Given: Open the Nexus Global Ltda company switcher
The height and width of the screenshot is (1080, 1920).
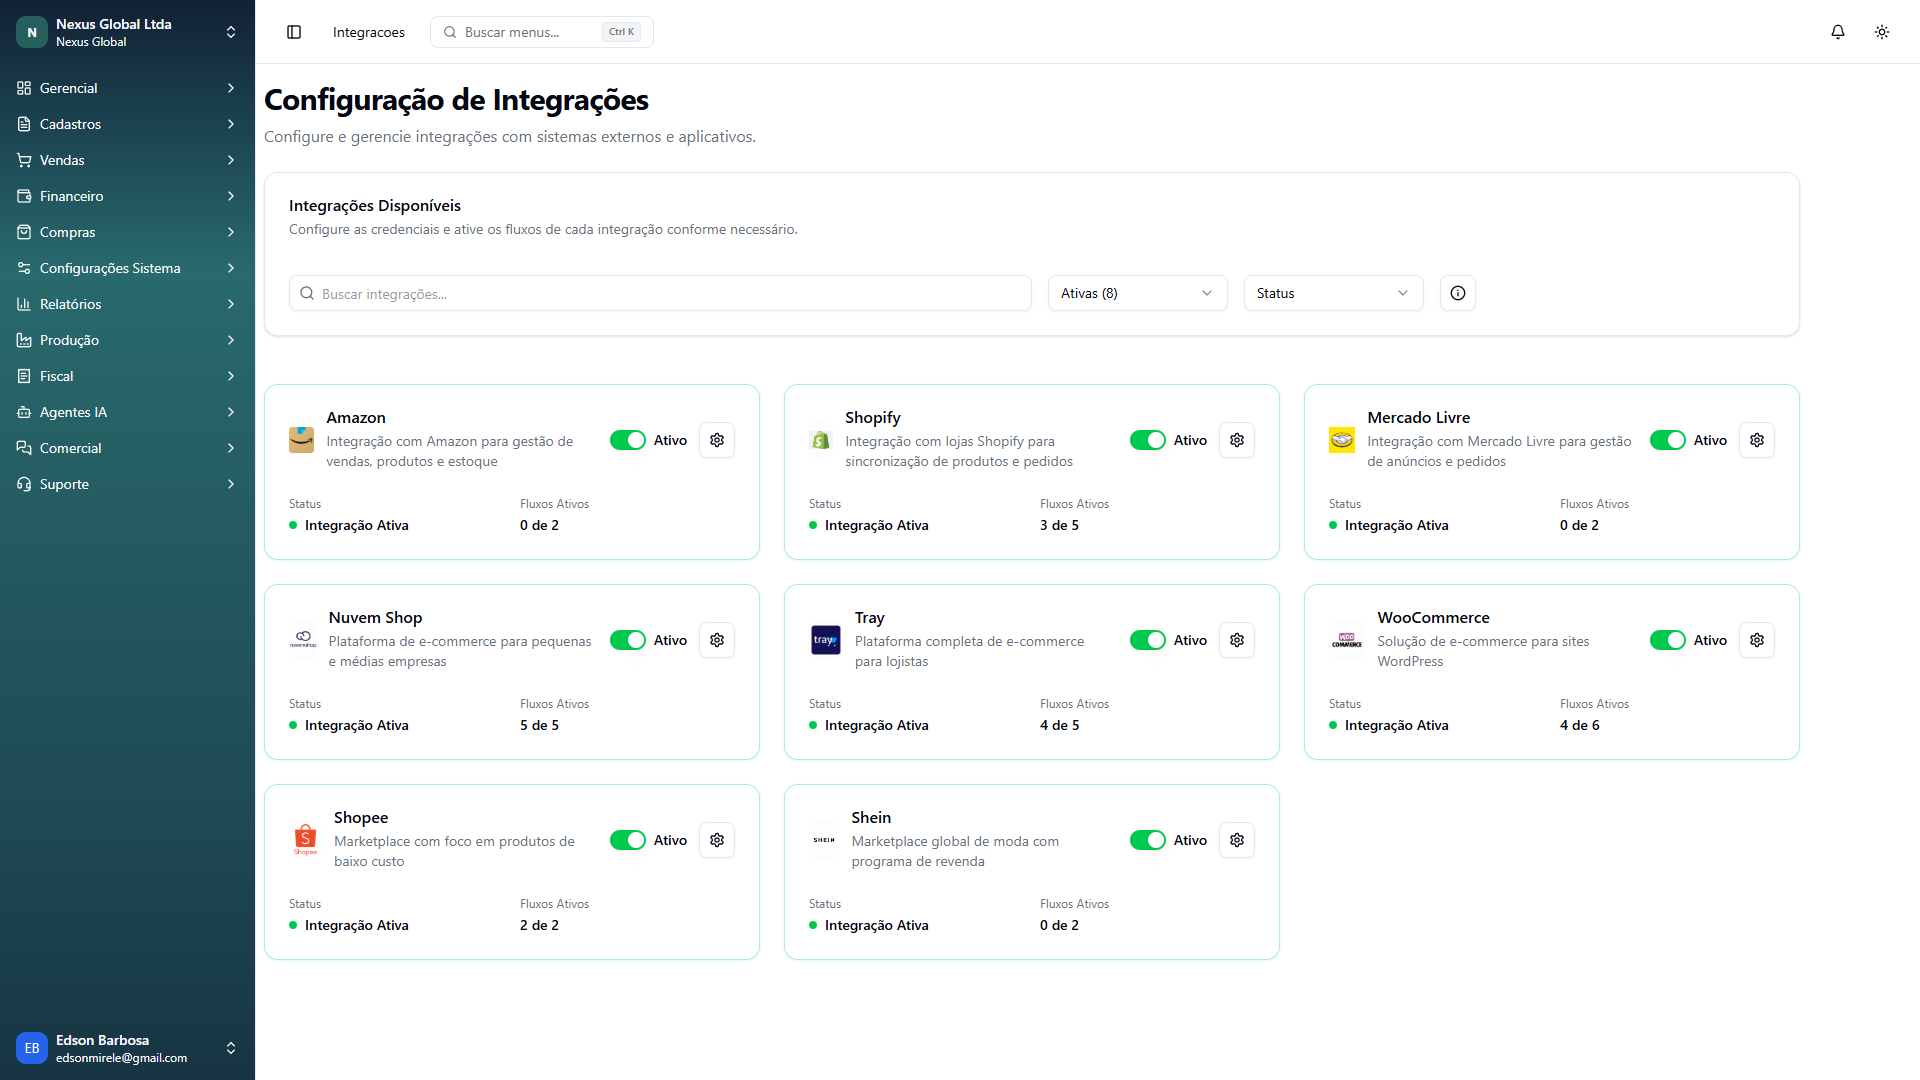Looking at the screenshot, I should (127, 32).
